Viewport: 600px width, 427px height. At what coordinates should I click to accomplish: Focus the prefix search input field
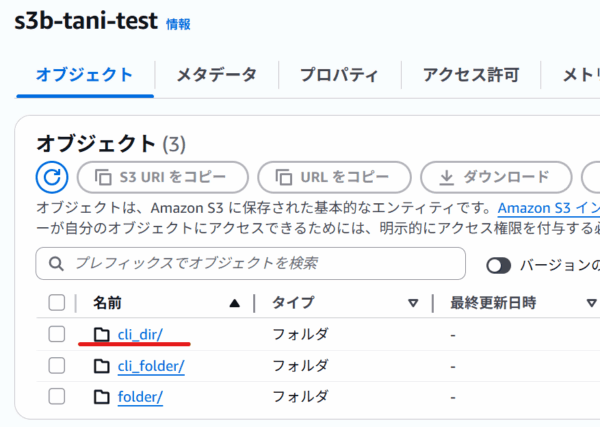pos(260,264)
